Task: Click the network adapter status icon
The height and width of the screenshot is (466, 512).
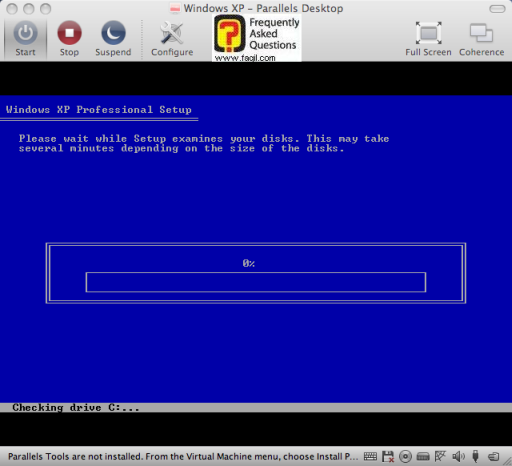Action: 440,456
